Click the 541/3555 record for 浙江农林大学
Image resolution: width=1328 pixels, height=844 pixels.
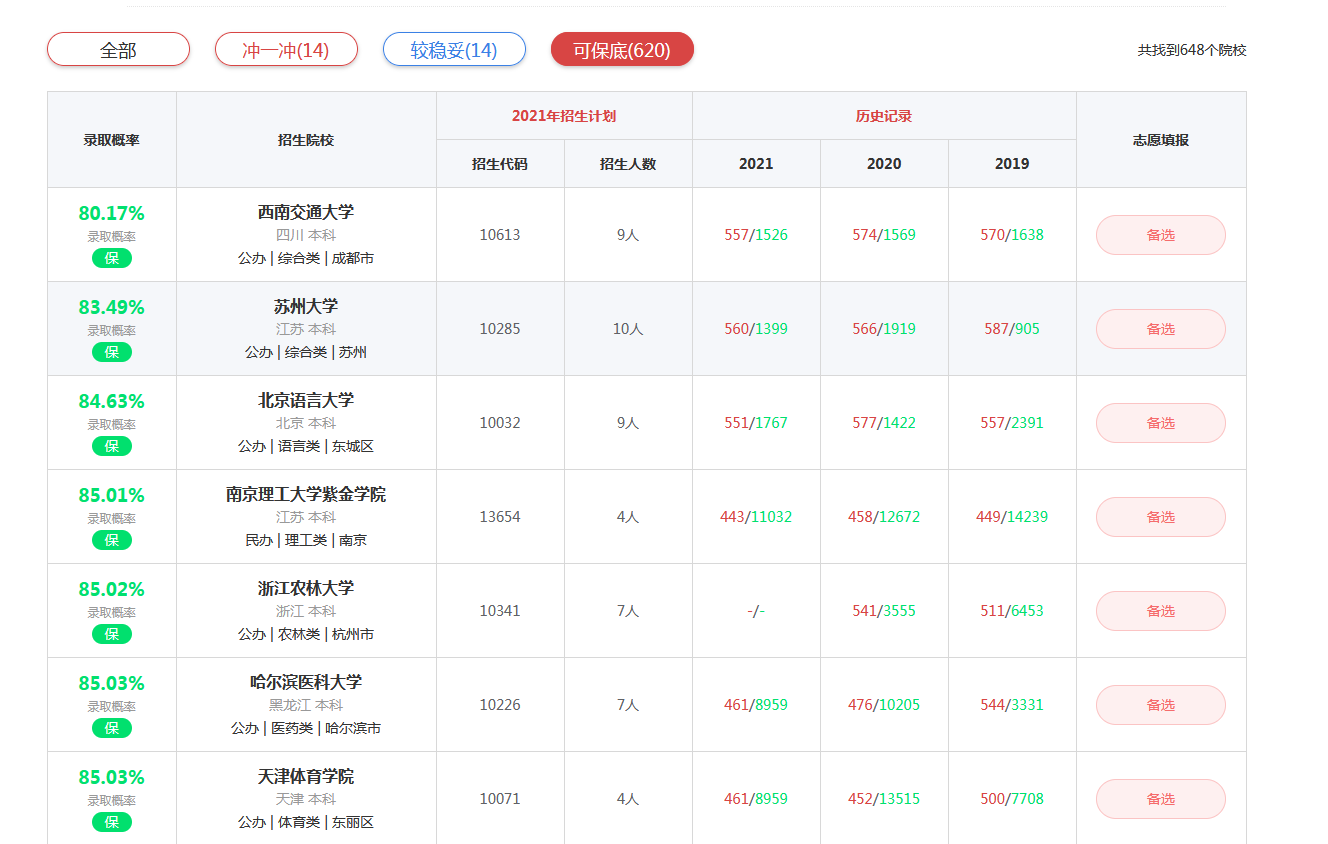884,611
